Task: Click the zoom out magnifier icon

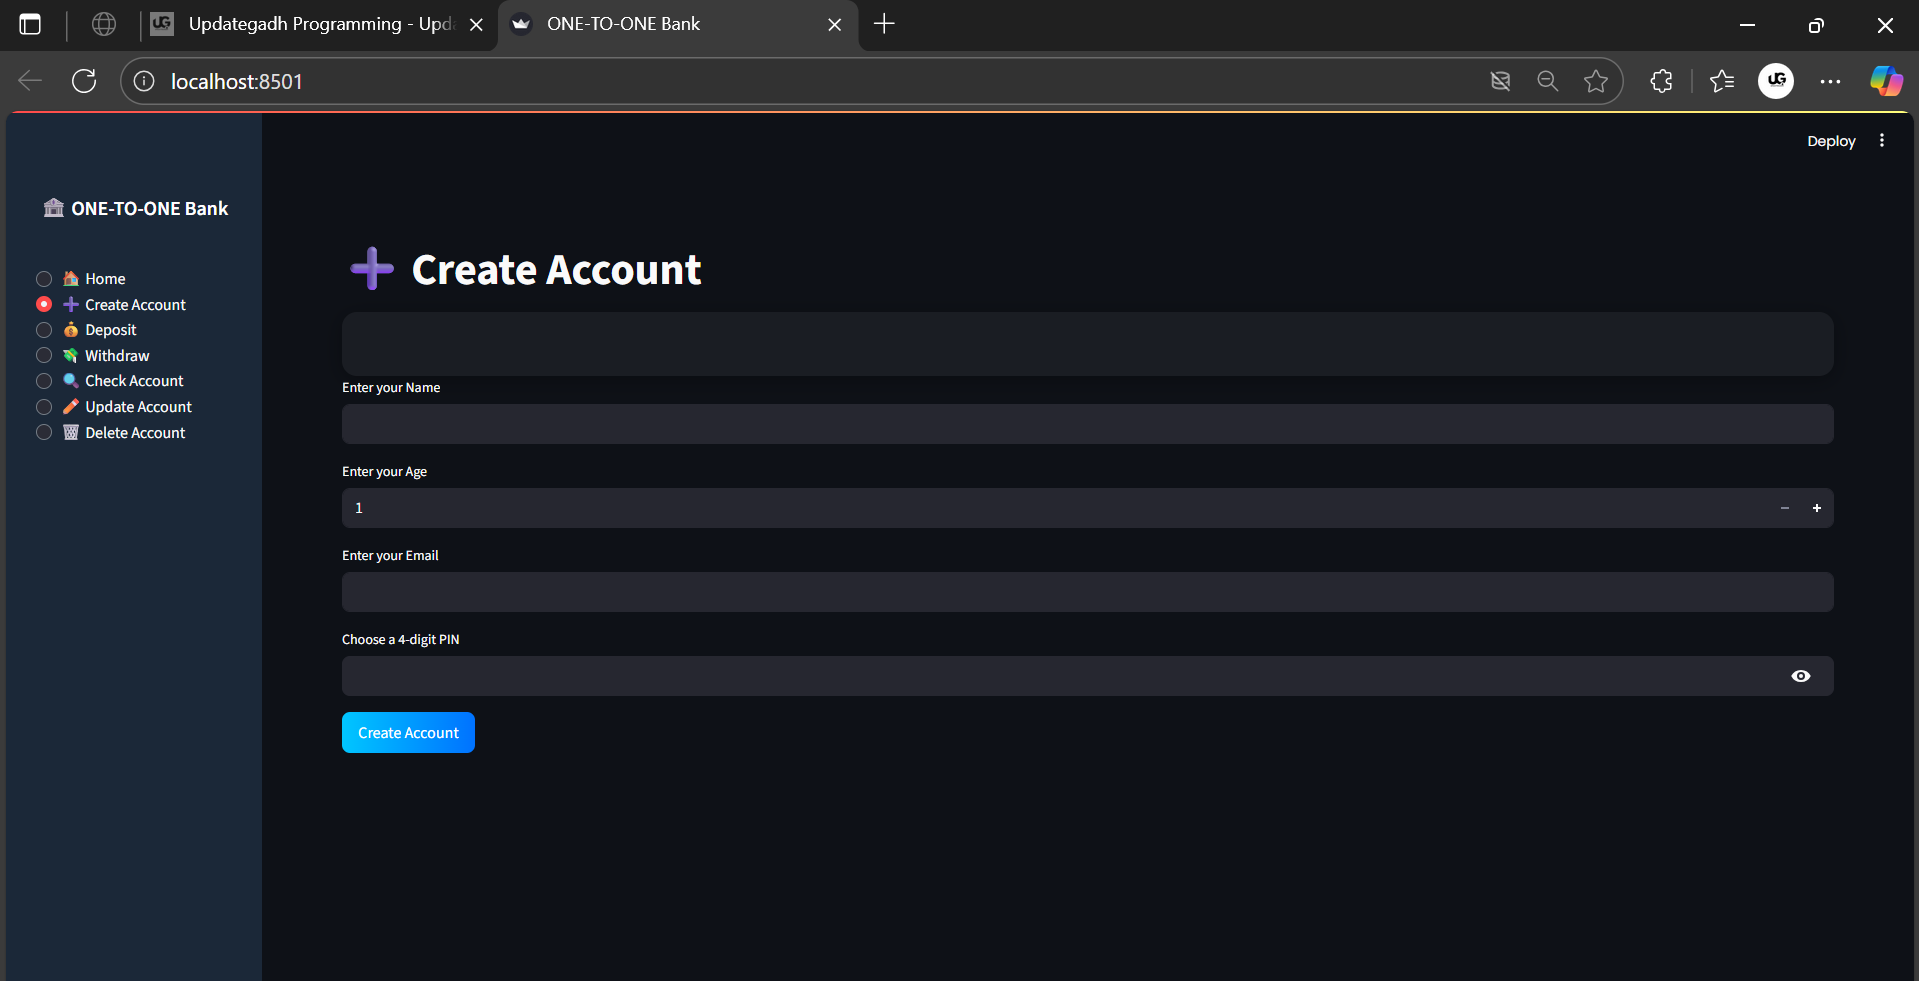Action: [x=1548, y=81]
